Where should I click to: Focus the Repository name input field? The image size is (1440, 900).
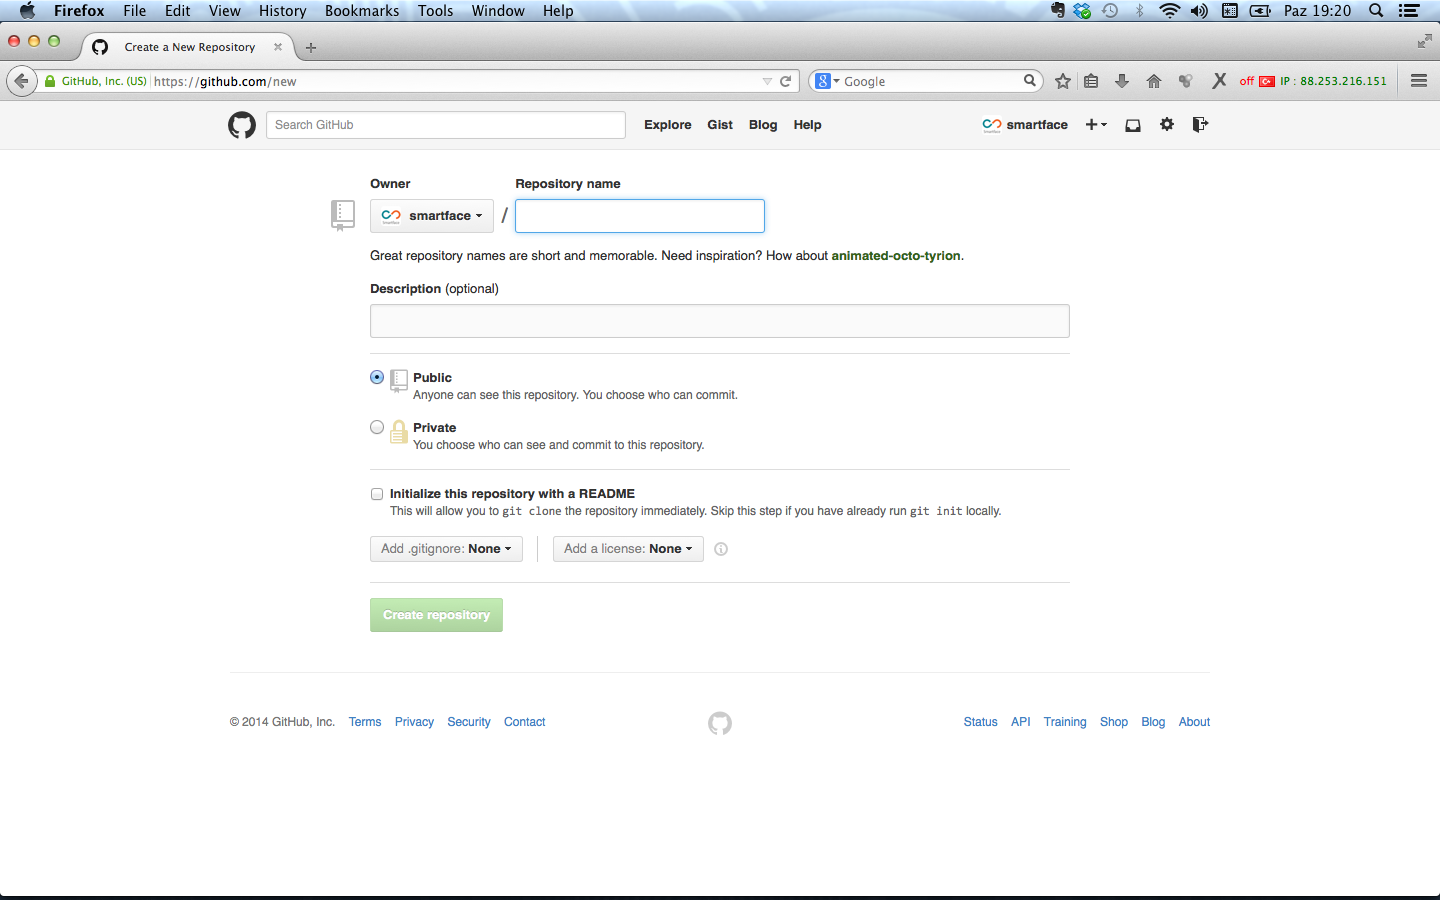point(640,216)
